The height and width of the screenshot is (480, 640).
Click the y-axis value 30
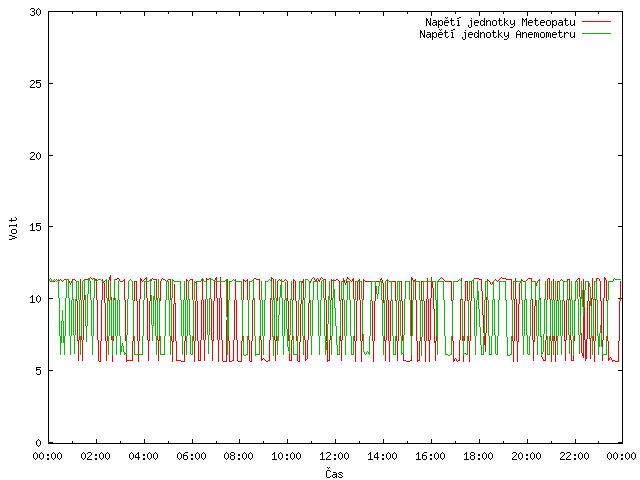(x=36, y=12)
